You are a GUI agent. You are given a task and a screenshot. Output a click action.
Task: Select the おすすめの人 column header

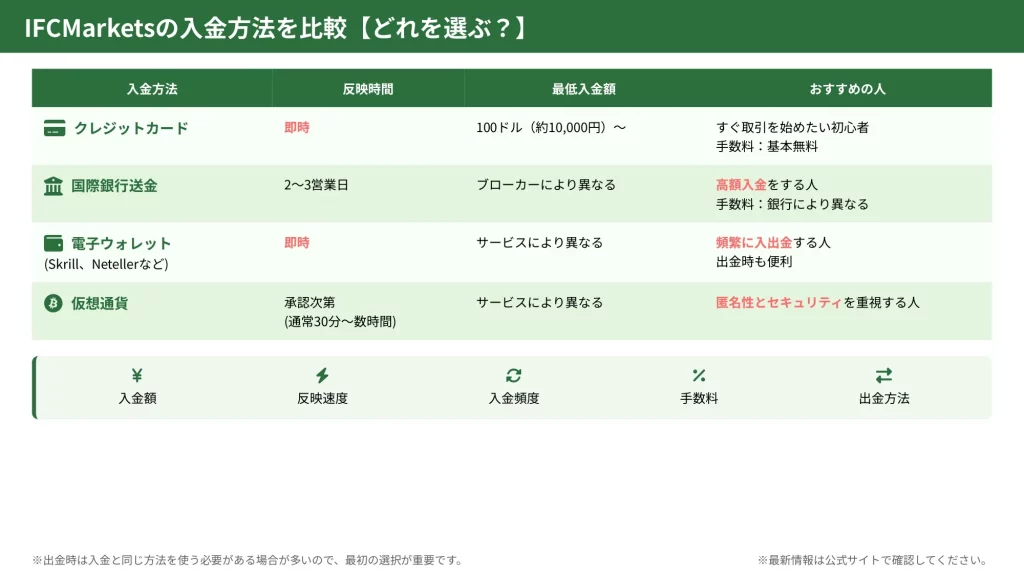(848, 89)
